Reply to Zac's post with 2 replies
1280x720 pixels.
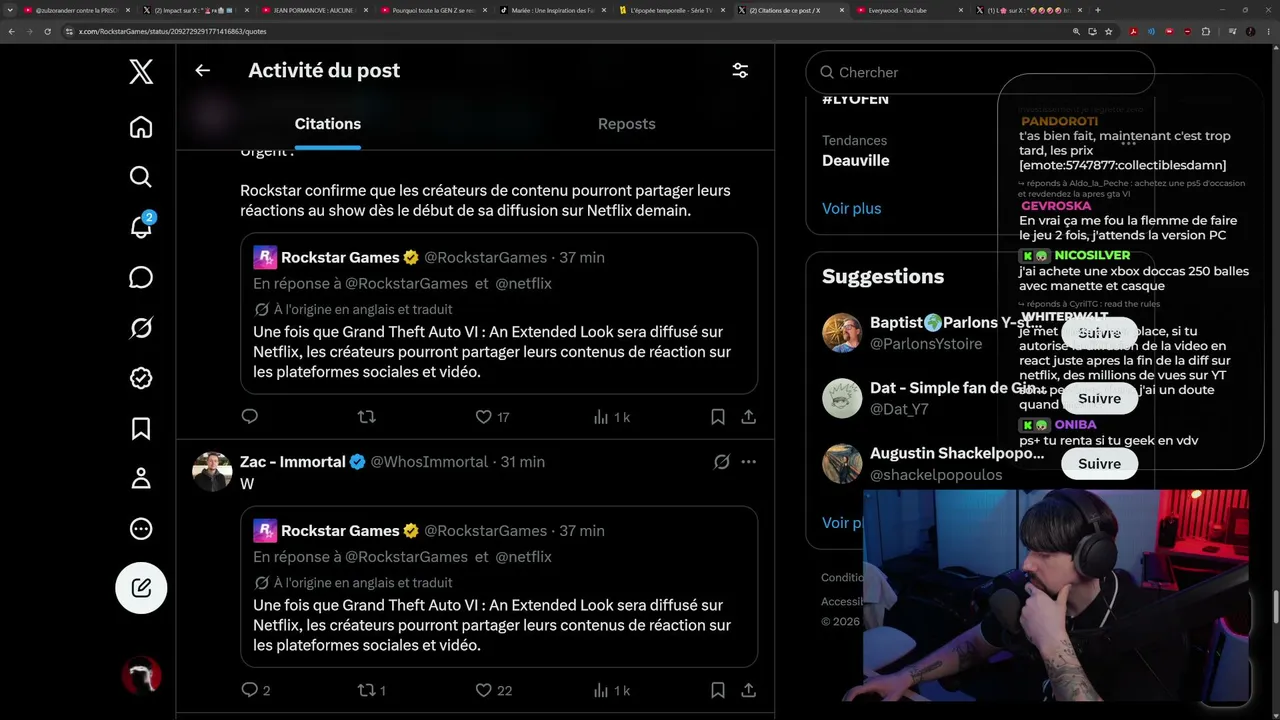pyautogui.click(x=256, y=690)
